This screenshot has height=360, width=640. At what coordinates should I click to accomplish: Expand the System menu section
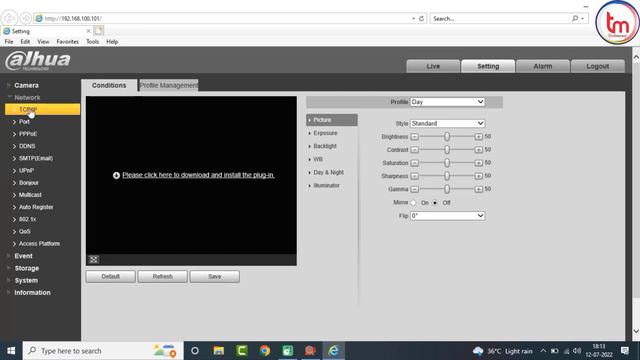point(26,280)
